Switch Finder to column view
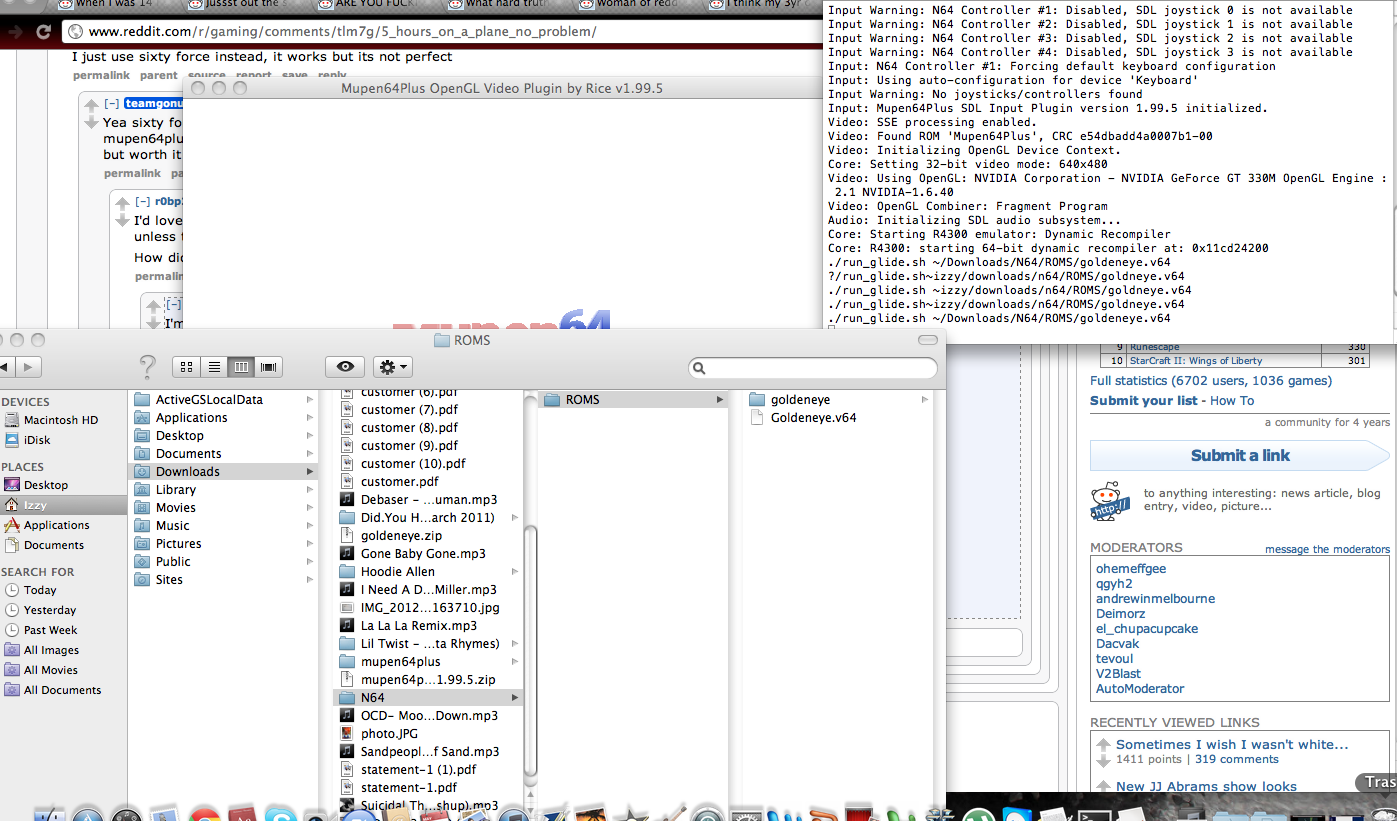Screen dimensions: 1397x821 (x=241, y=367)
